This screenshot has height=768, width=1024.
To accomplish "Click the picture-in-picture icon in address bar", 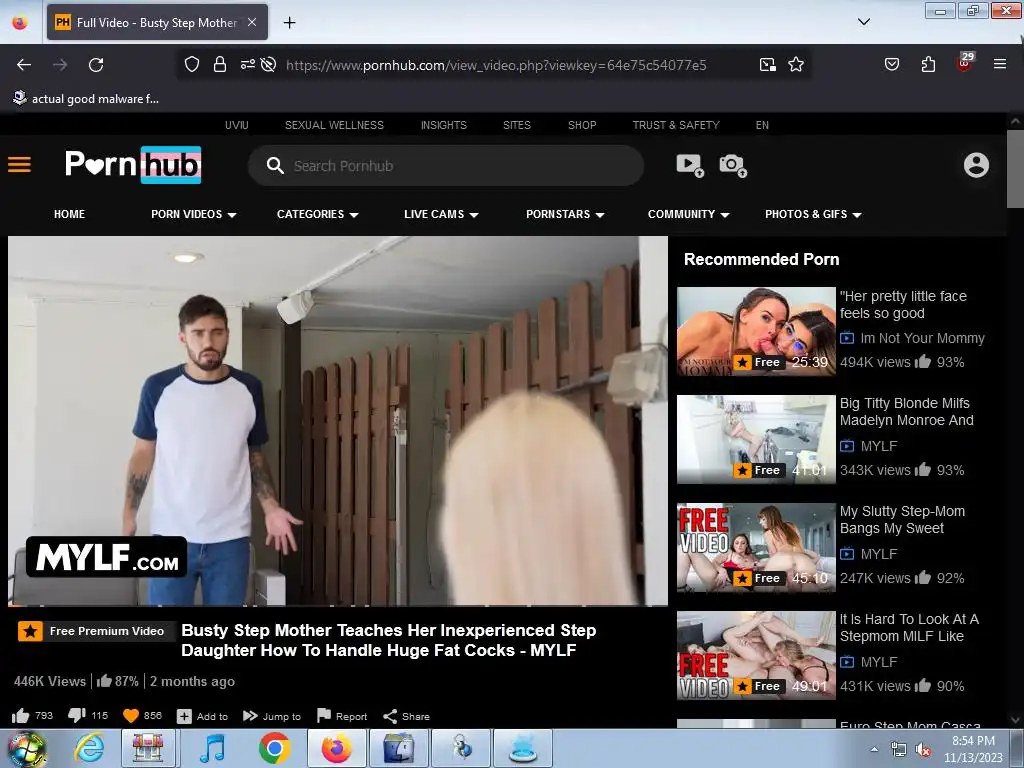I will [768, 65].
